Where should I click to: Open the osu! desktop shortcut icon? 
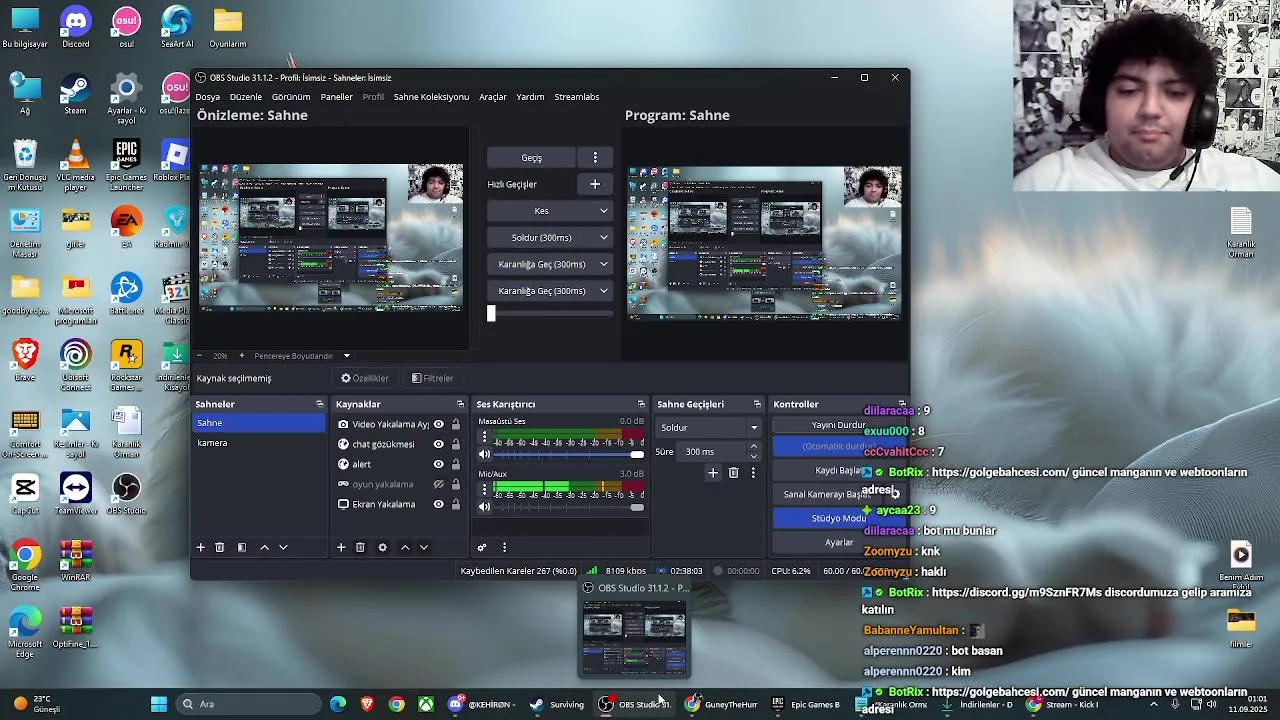126,26
